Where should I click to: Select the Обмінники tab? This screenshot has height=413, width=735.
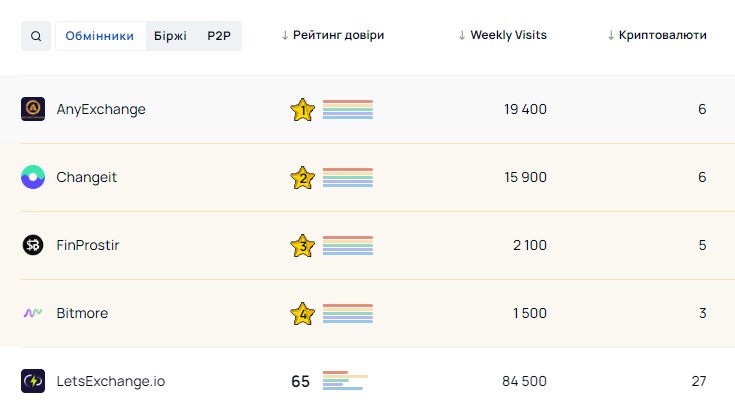(100, 36)
